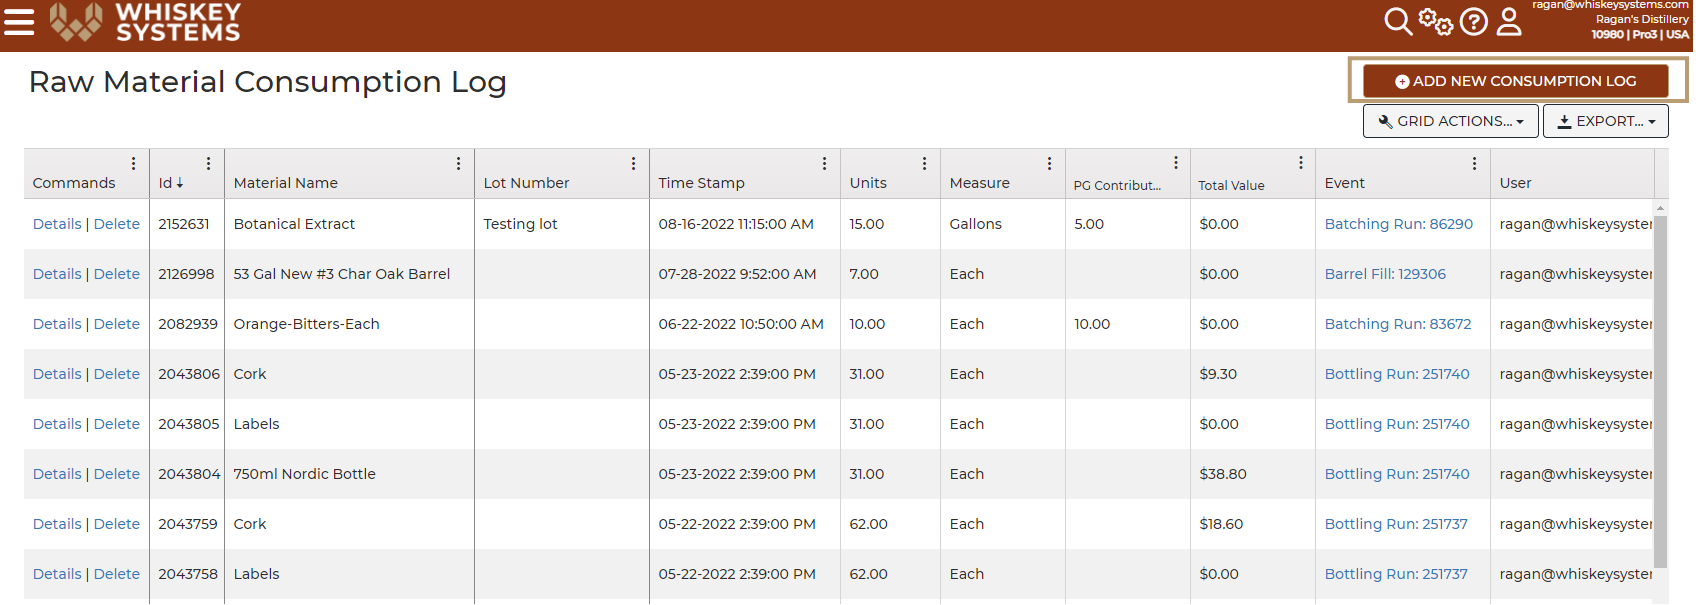Viewport: 1696px width, 605px height.
Task: Click the help question mark icon
Action: 1473,21
